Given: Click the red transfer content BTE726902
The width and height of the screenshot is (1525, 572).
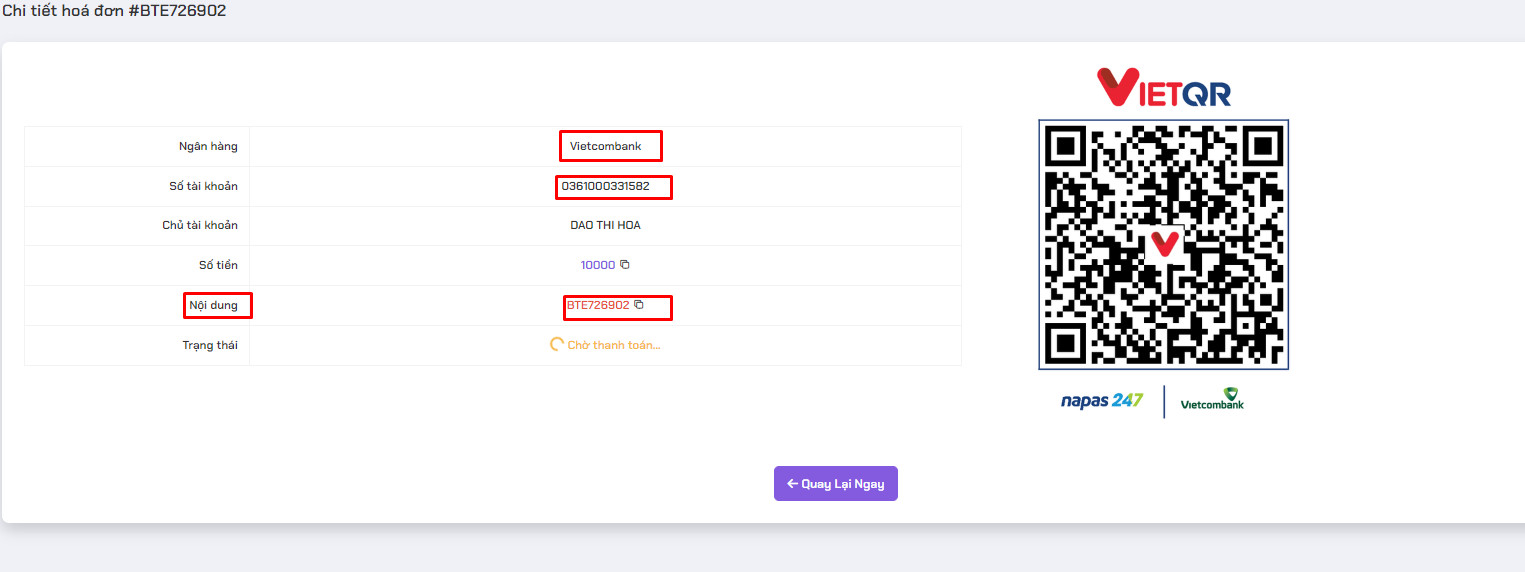Looking at the screenshot, I should [598, 305].
